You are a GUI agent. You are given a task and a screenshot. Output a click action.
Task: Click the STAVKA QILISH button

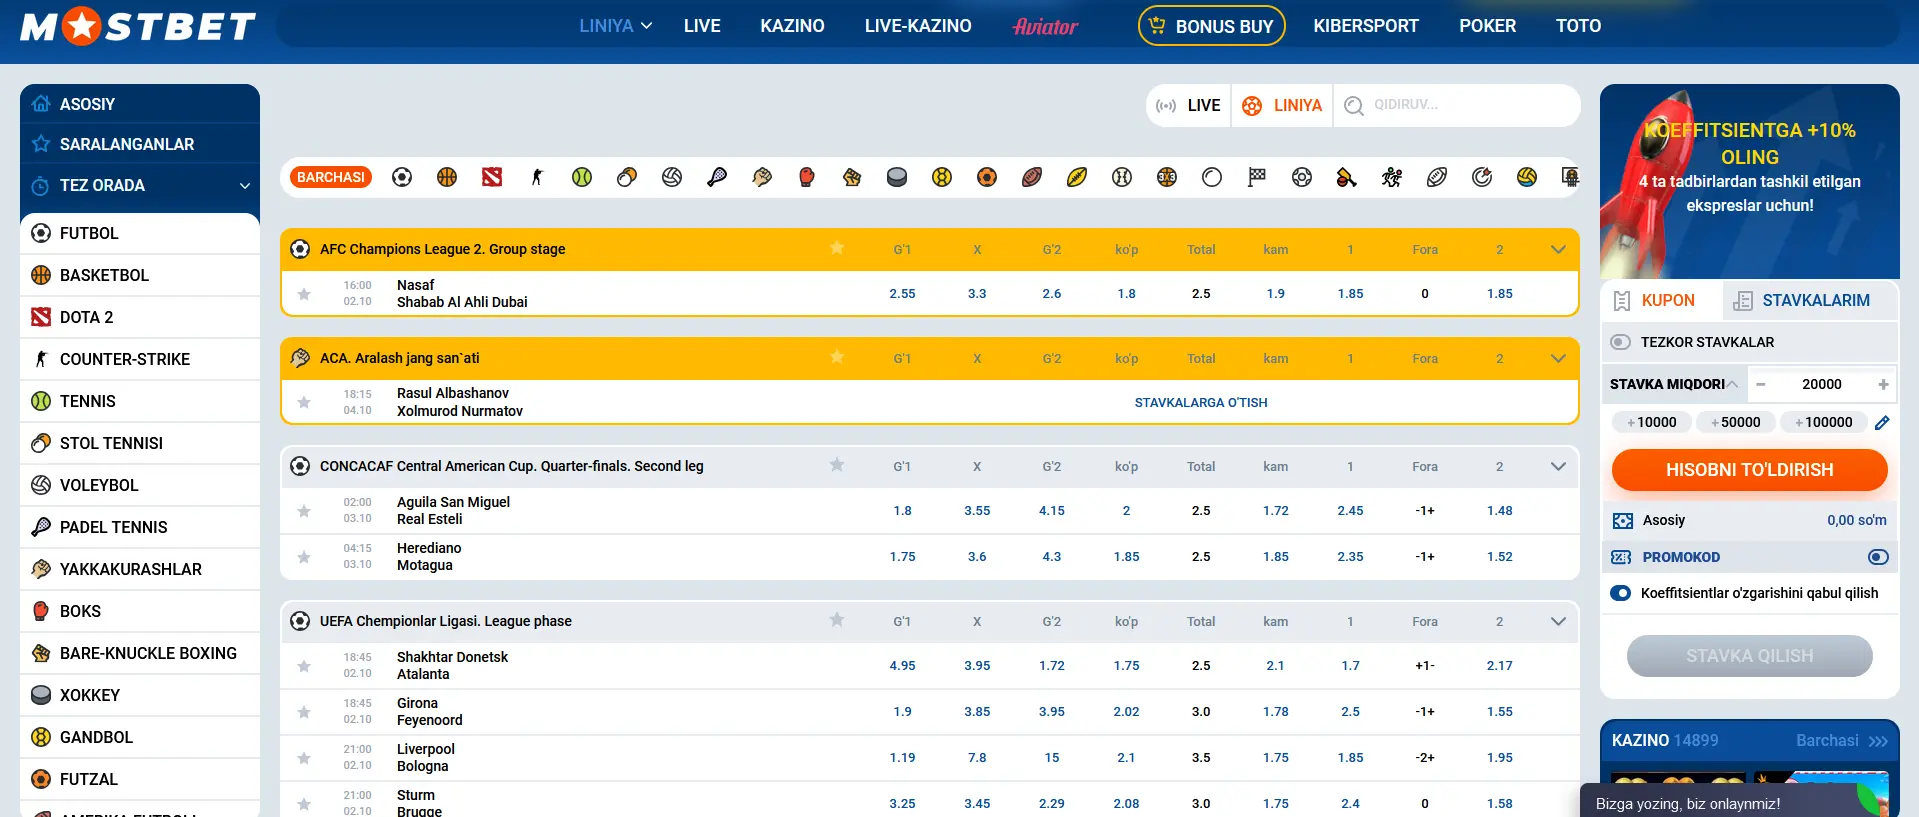[x=1749, y=656]
